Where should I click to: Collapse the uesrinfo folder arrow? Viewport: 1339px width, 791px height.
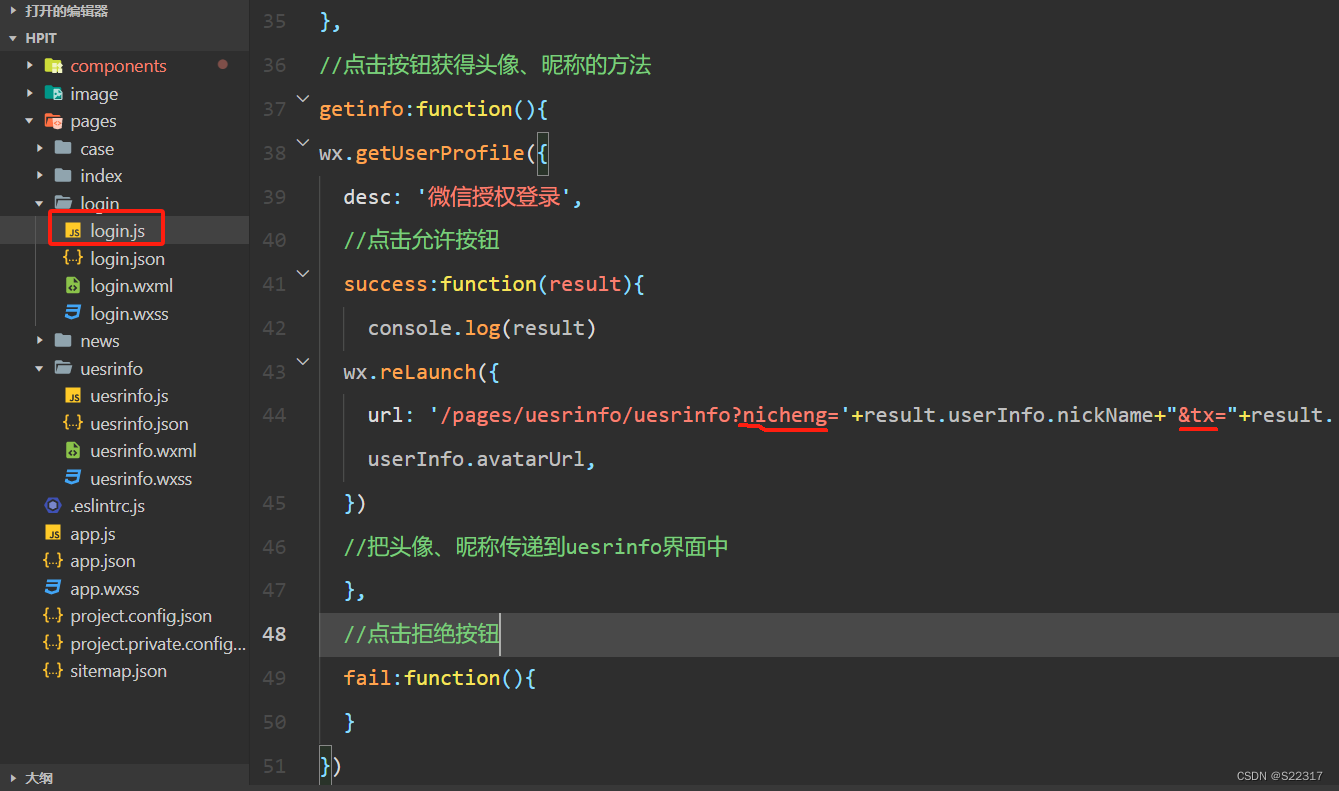click(40, 368)
